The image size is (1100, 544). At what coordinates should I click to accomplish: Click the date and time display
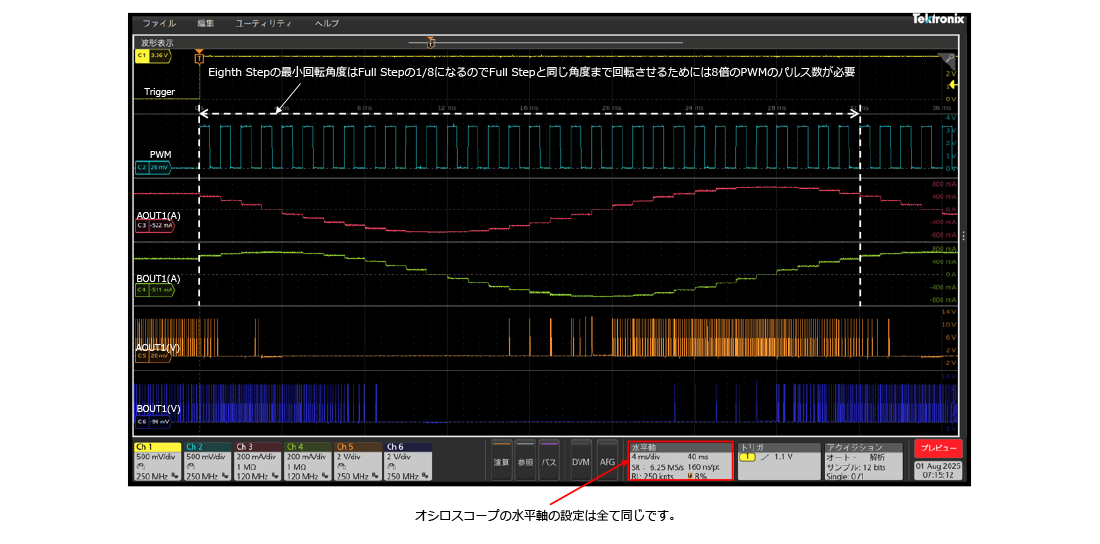coord(937,471)
